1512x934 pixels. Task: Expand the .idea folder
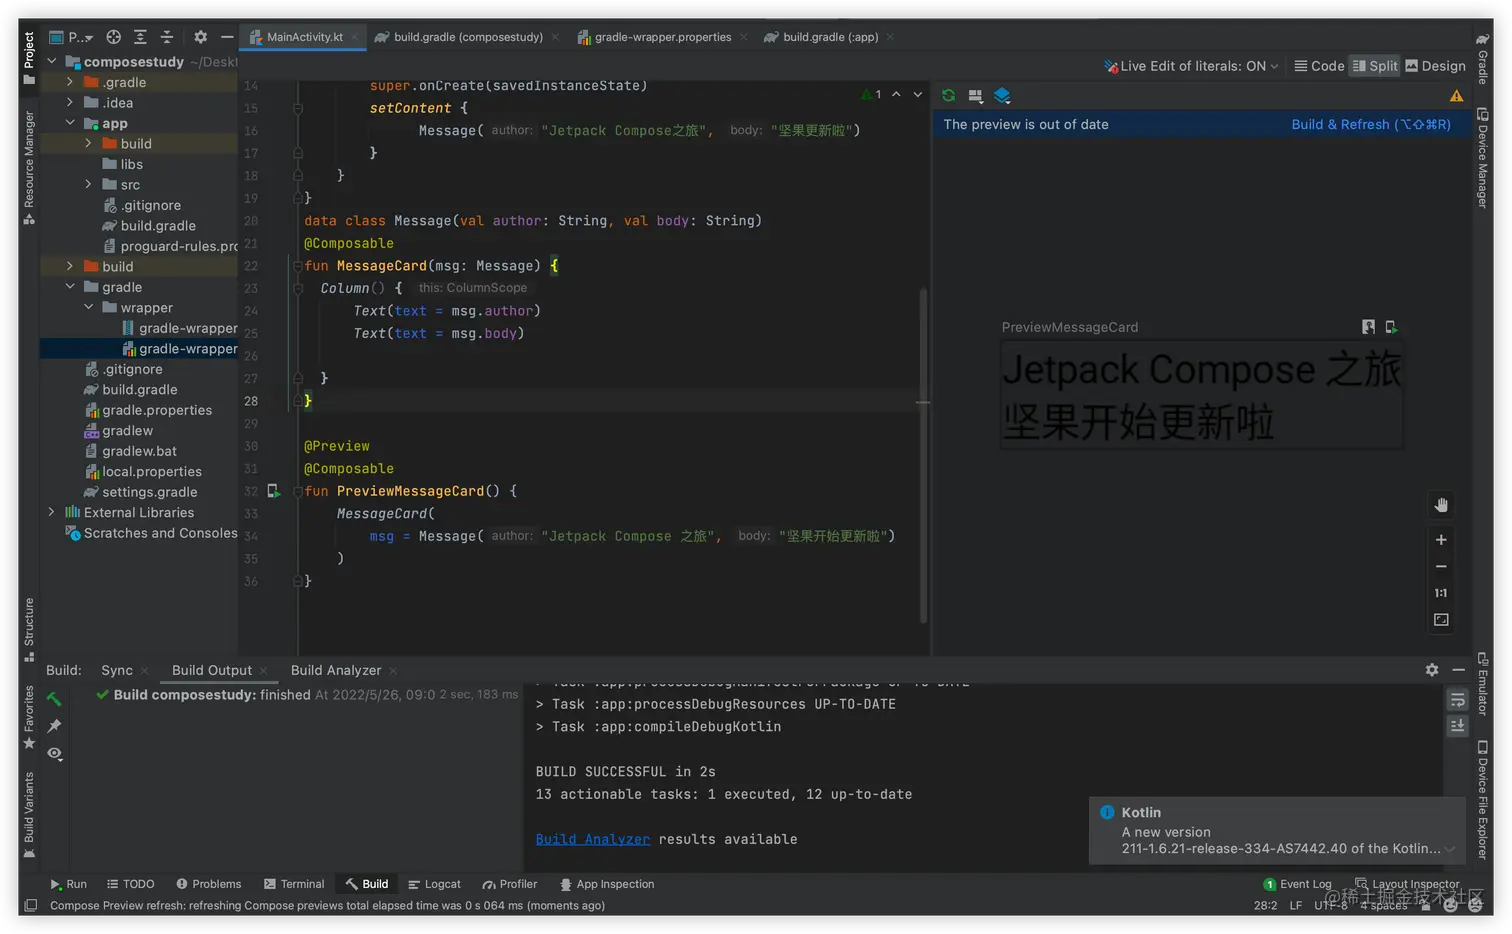[69, 102]
